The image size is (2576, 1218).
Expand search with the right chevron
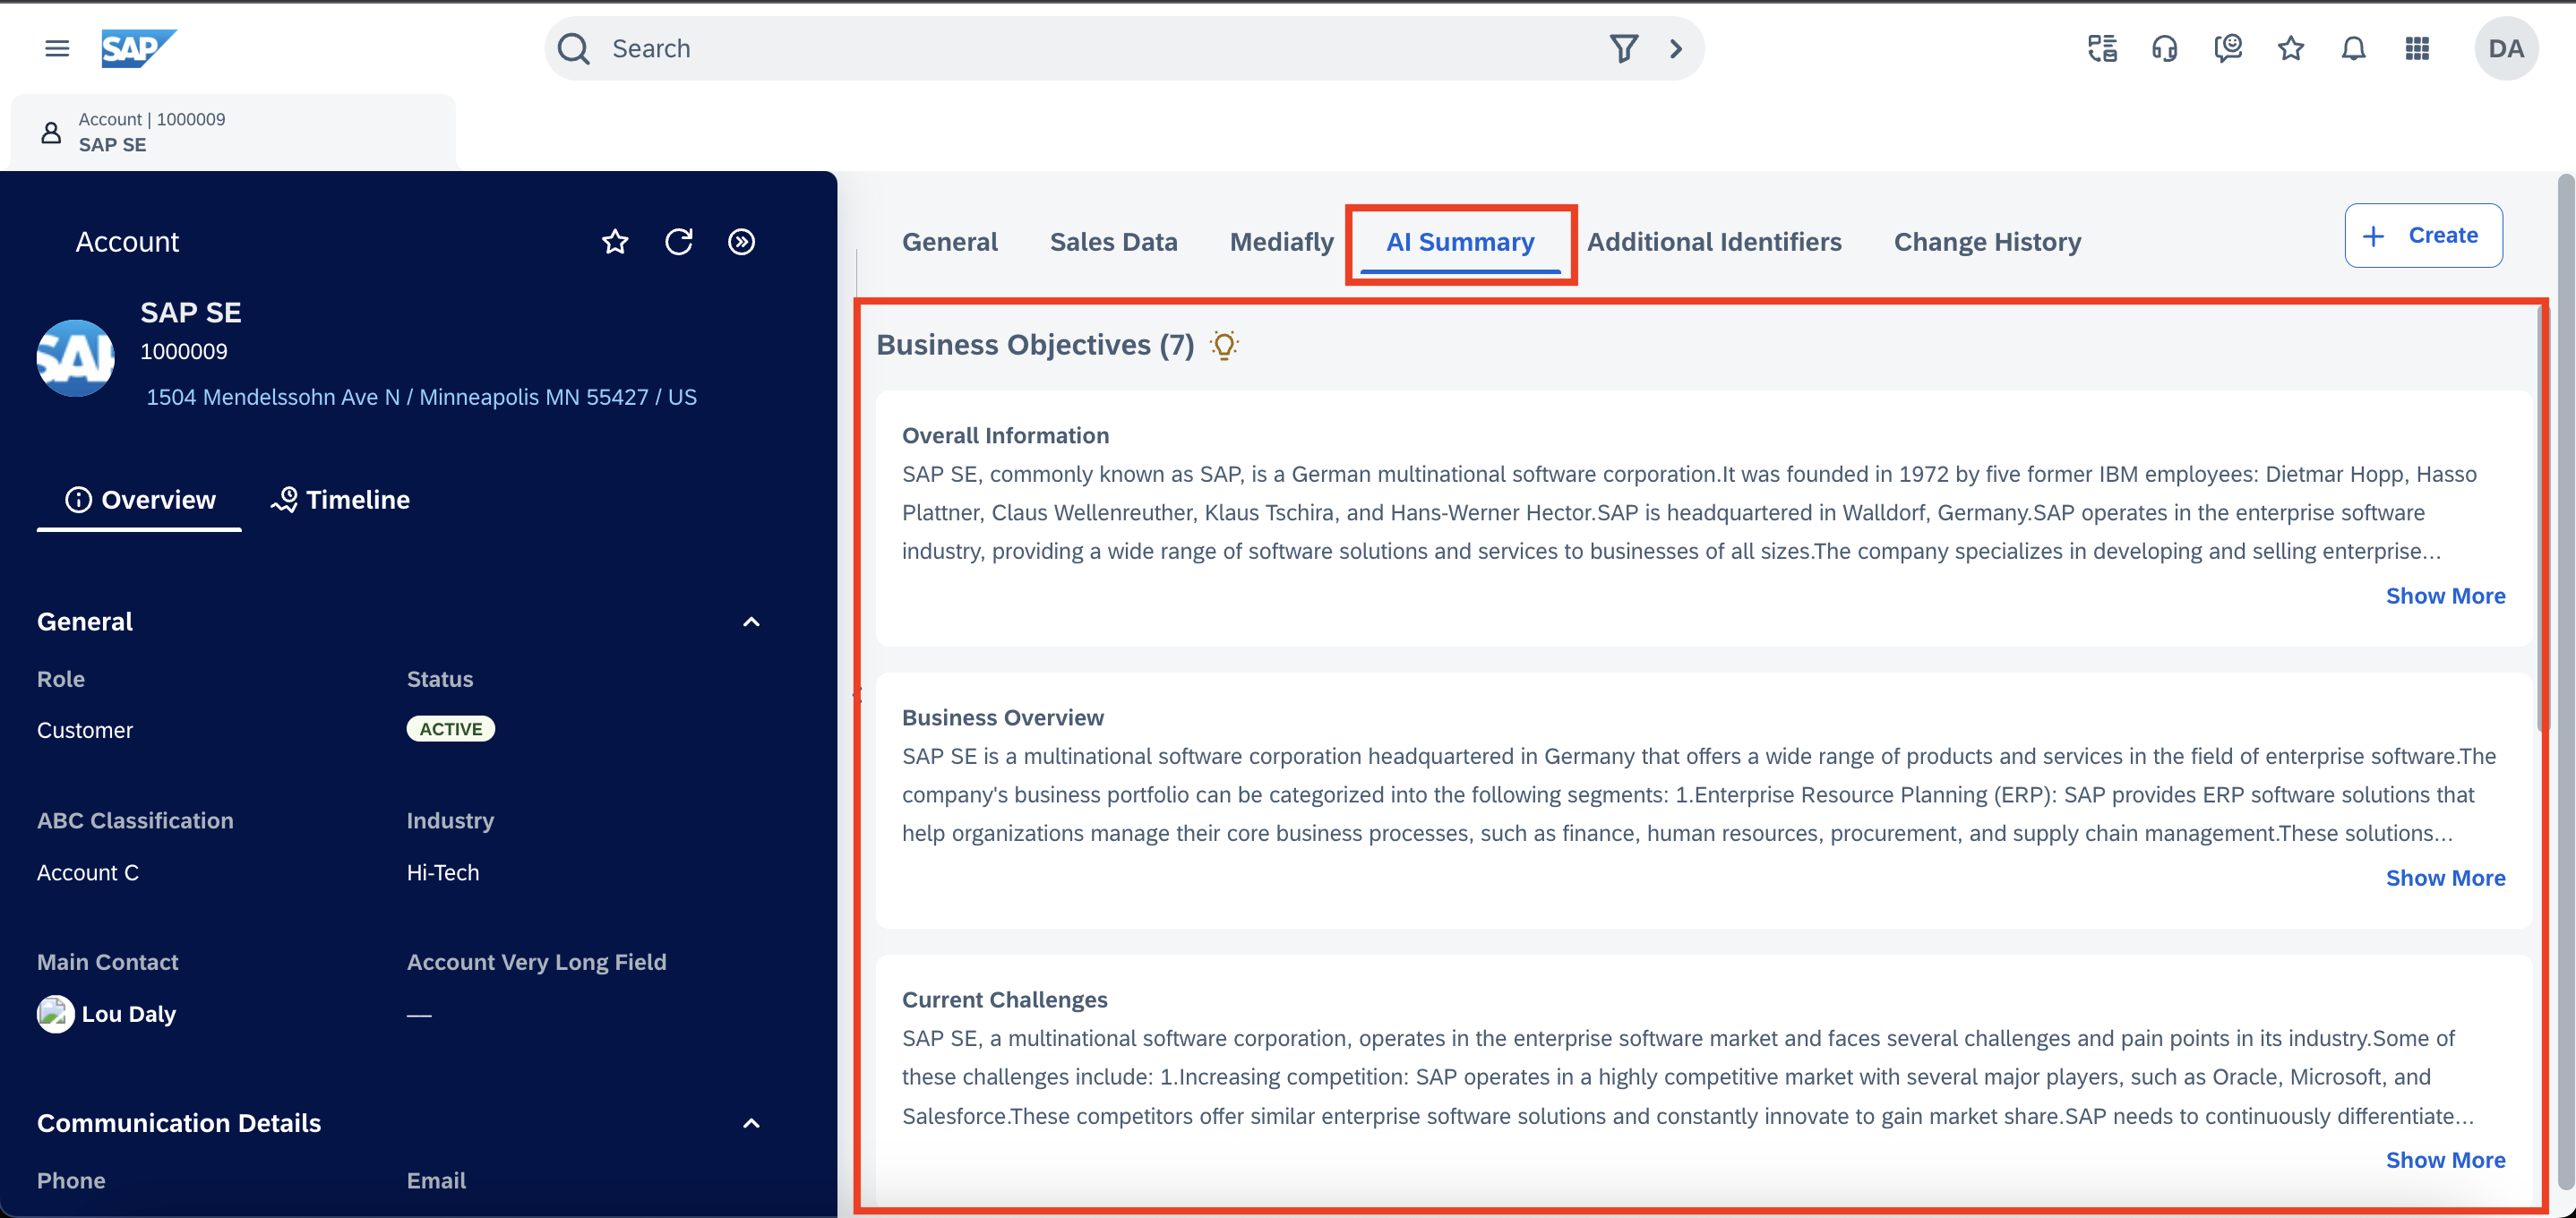(x=1676, y=48)
